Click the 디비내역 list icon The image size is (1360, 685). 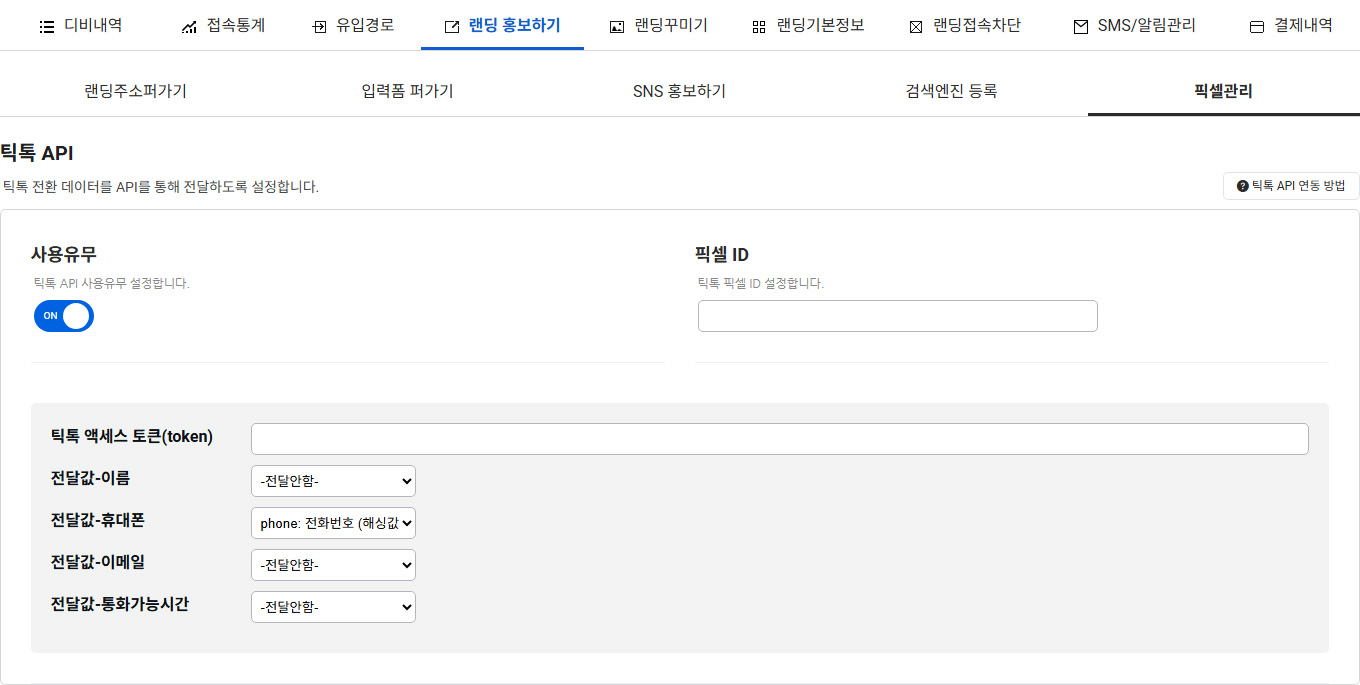tap(46, 27)
